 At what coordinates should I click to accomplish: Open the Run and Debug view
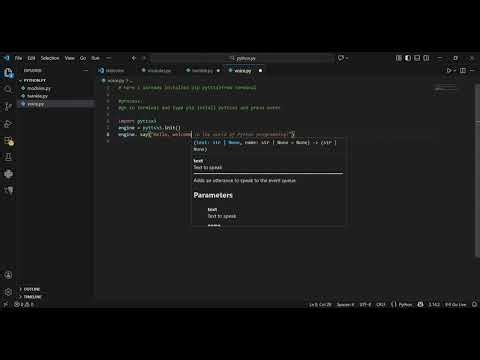(x=8, y=124)
